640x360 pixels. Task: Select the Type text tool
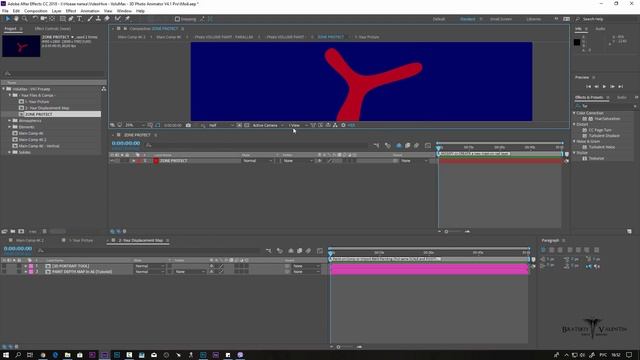click(80, 19)
